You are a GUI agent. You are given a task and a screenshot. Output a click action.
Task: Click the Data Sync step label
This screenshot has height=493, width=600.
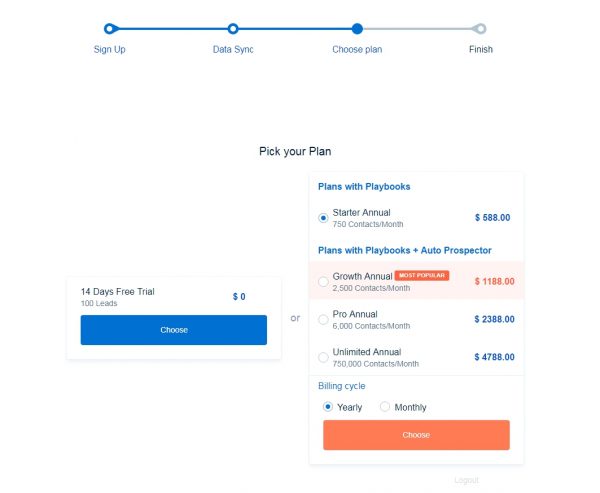(x=233, y=49)
